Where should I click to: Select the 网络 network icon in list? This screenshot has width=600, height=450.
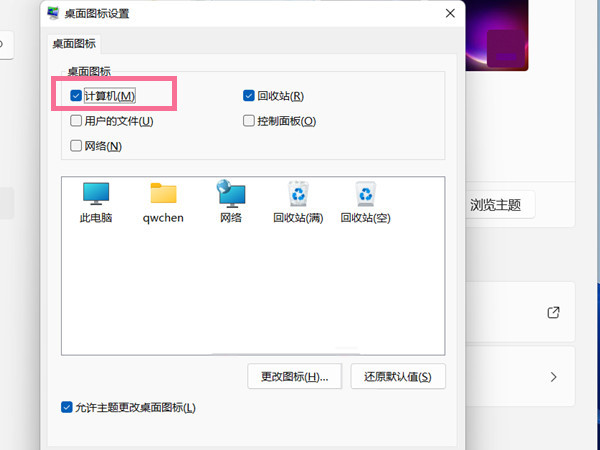pos(230,200)
